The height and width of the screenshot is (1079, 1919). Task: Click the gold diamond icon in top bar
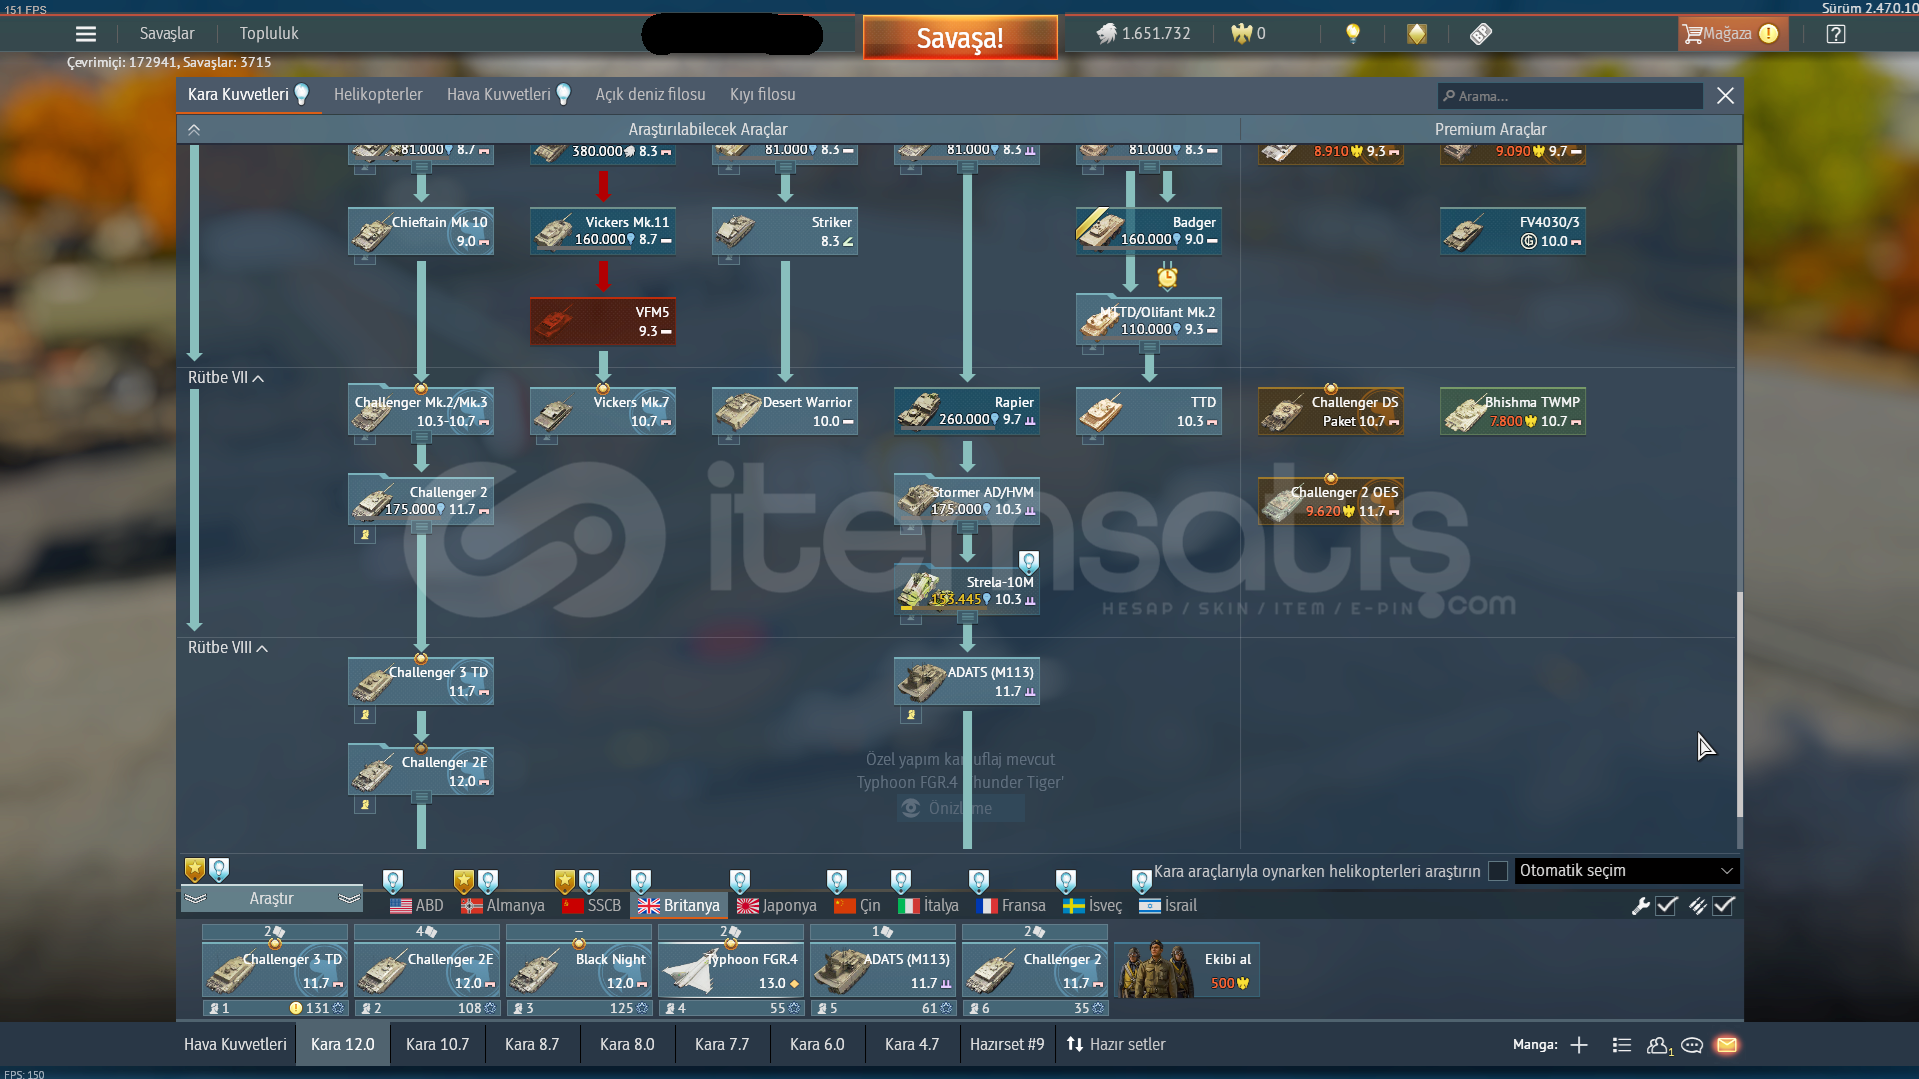(1417, 34)
